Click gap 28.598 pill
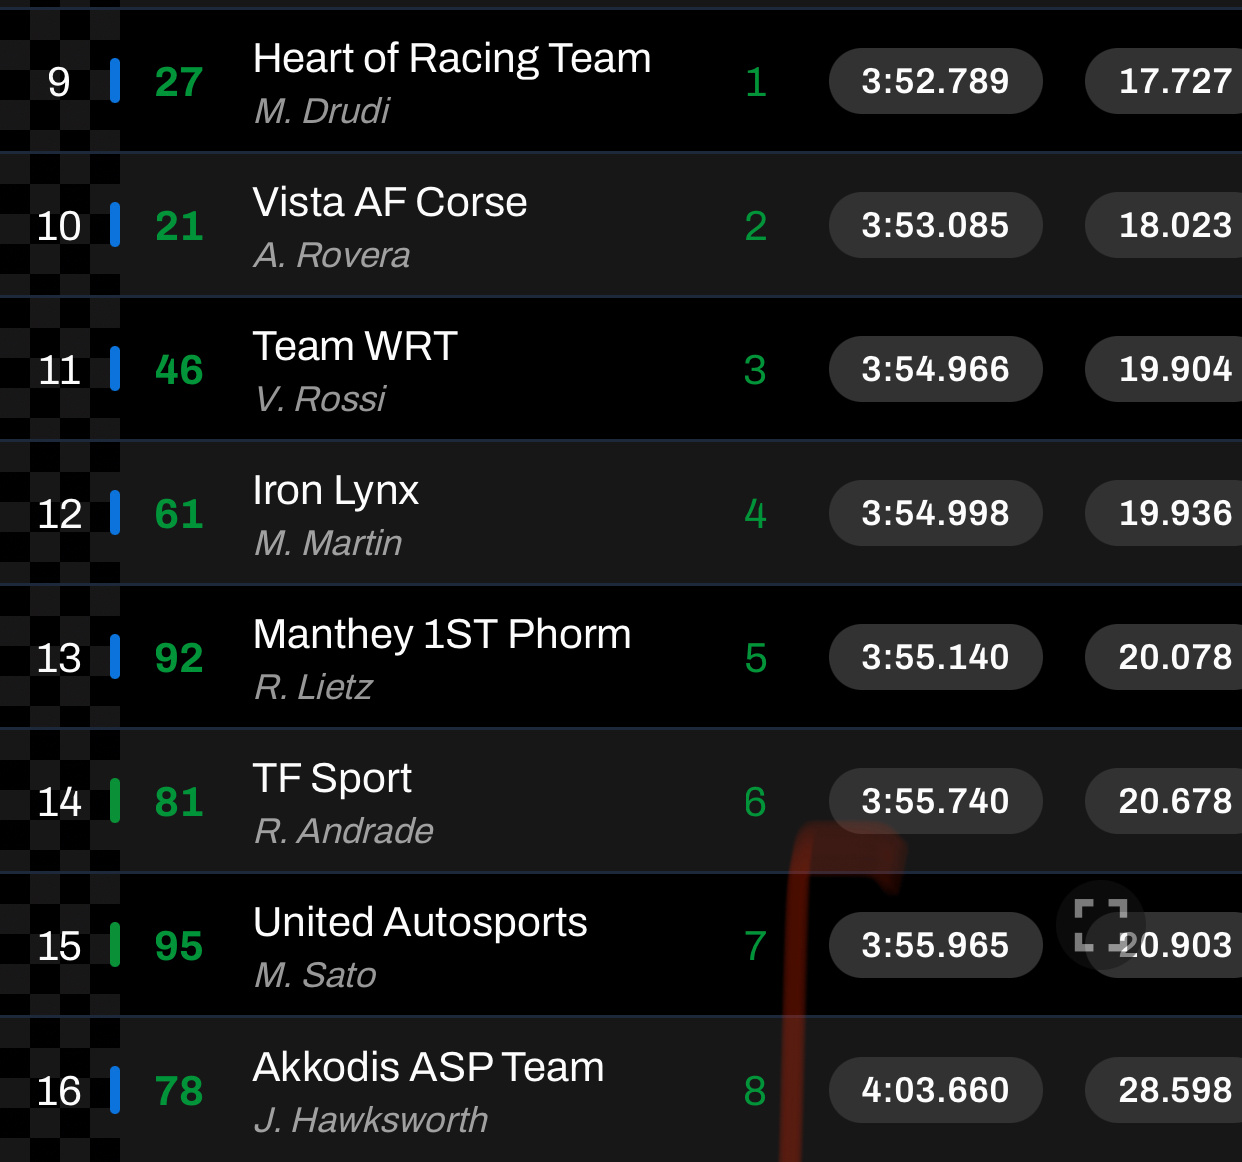This screenshot has height=1162, width=1242. point(1164,1090)
